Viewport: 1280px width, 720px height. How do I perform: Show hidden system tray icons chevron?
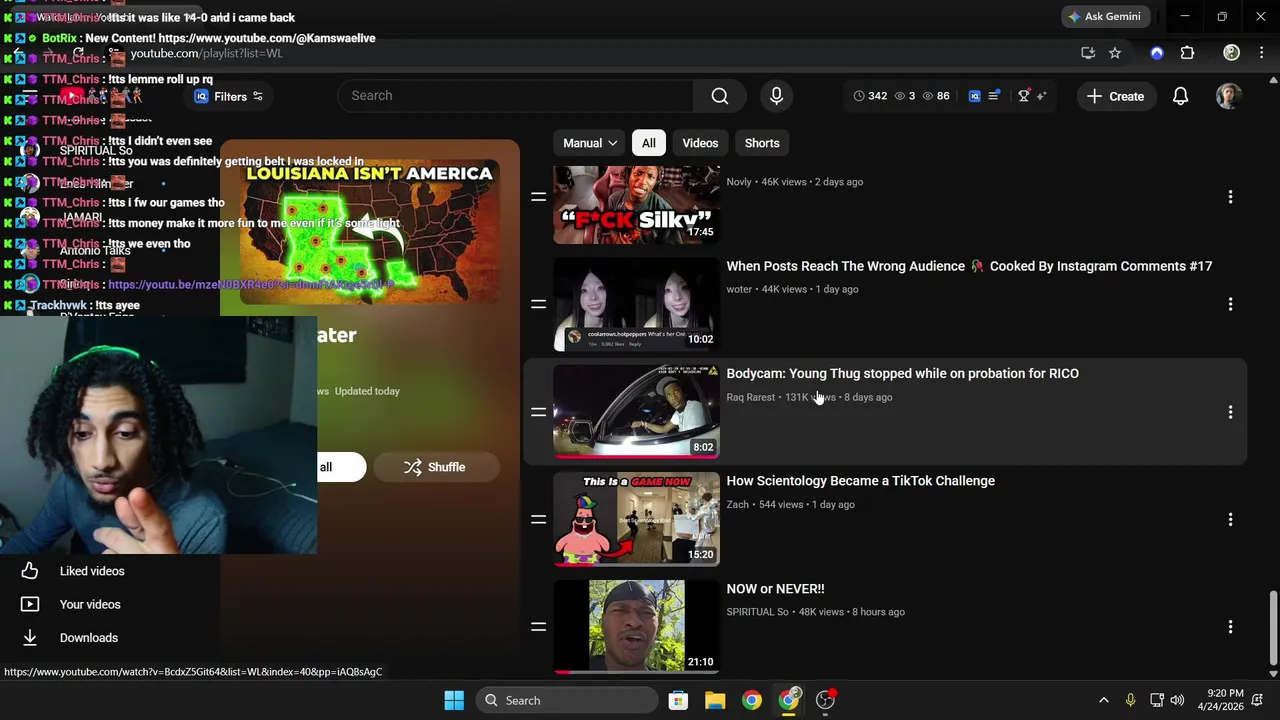click(1103, 700)
